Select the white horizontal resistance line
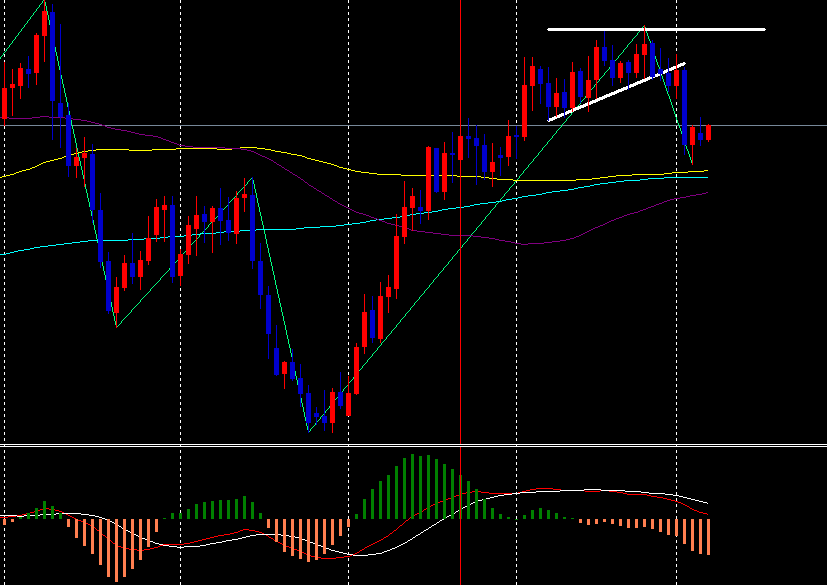The image size is (827, 585). point(656,30)
